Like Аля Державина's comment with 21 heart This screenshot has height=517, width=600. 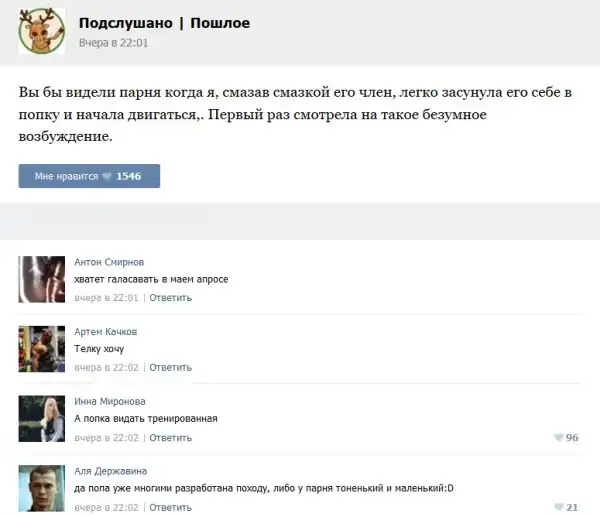(x=558, y=508)
